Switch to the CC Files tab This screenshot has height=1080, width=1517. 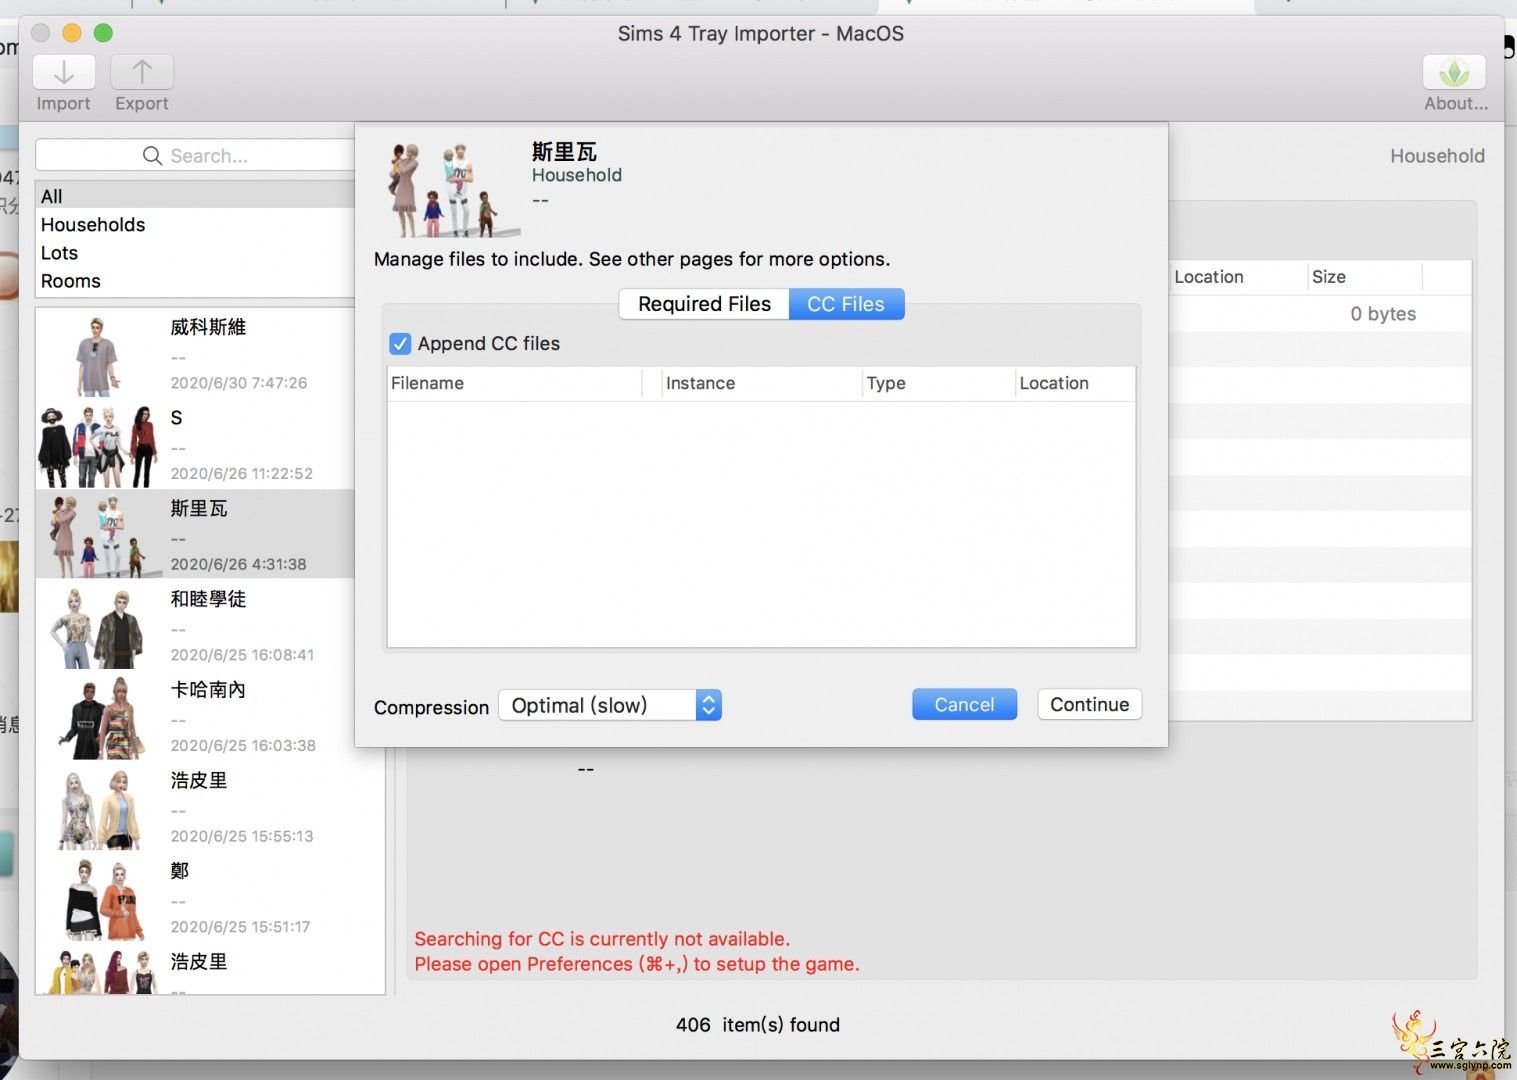pos(846,304)
